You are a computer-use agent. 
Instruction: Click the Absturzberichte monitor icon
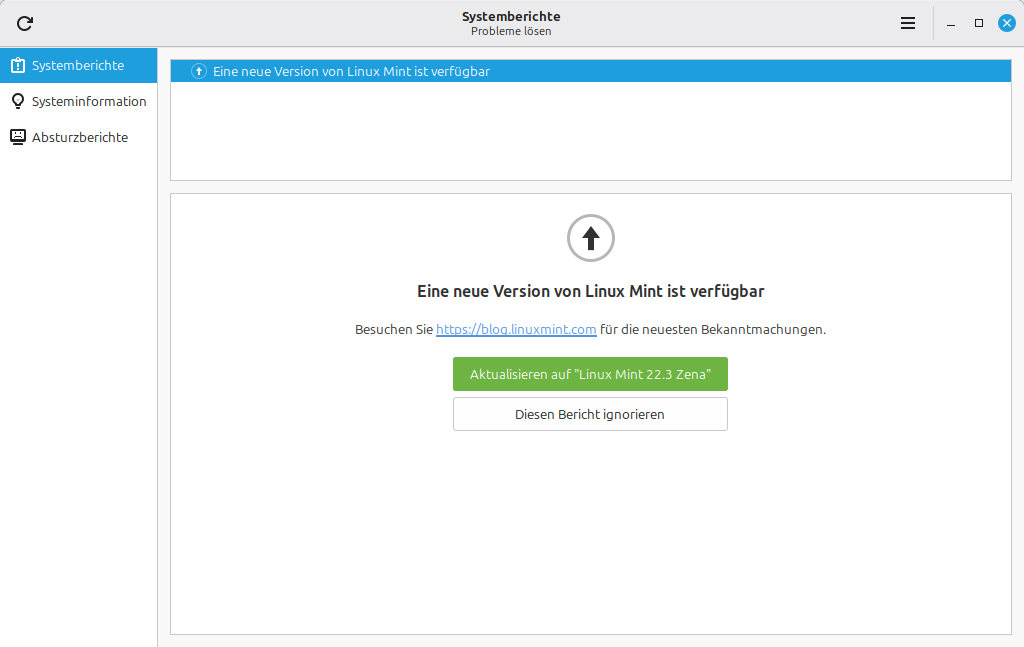click(x=18, y=137)
